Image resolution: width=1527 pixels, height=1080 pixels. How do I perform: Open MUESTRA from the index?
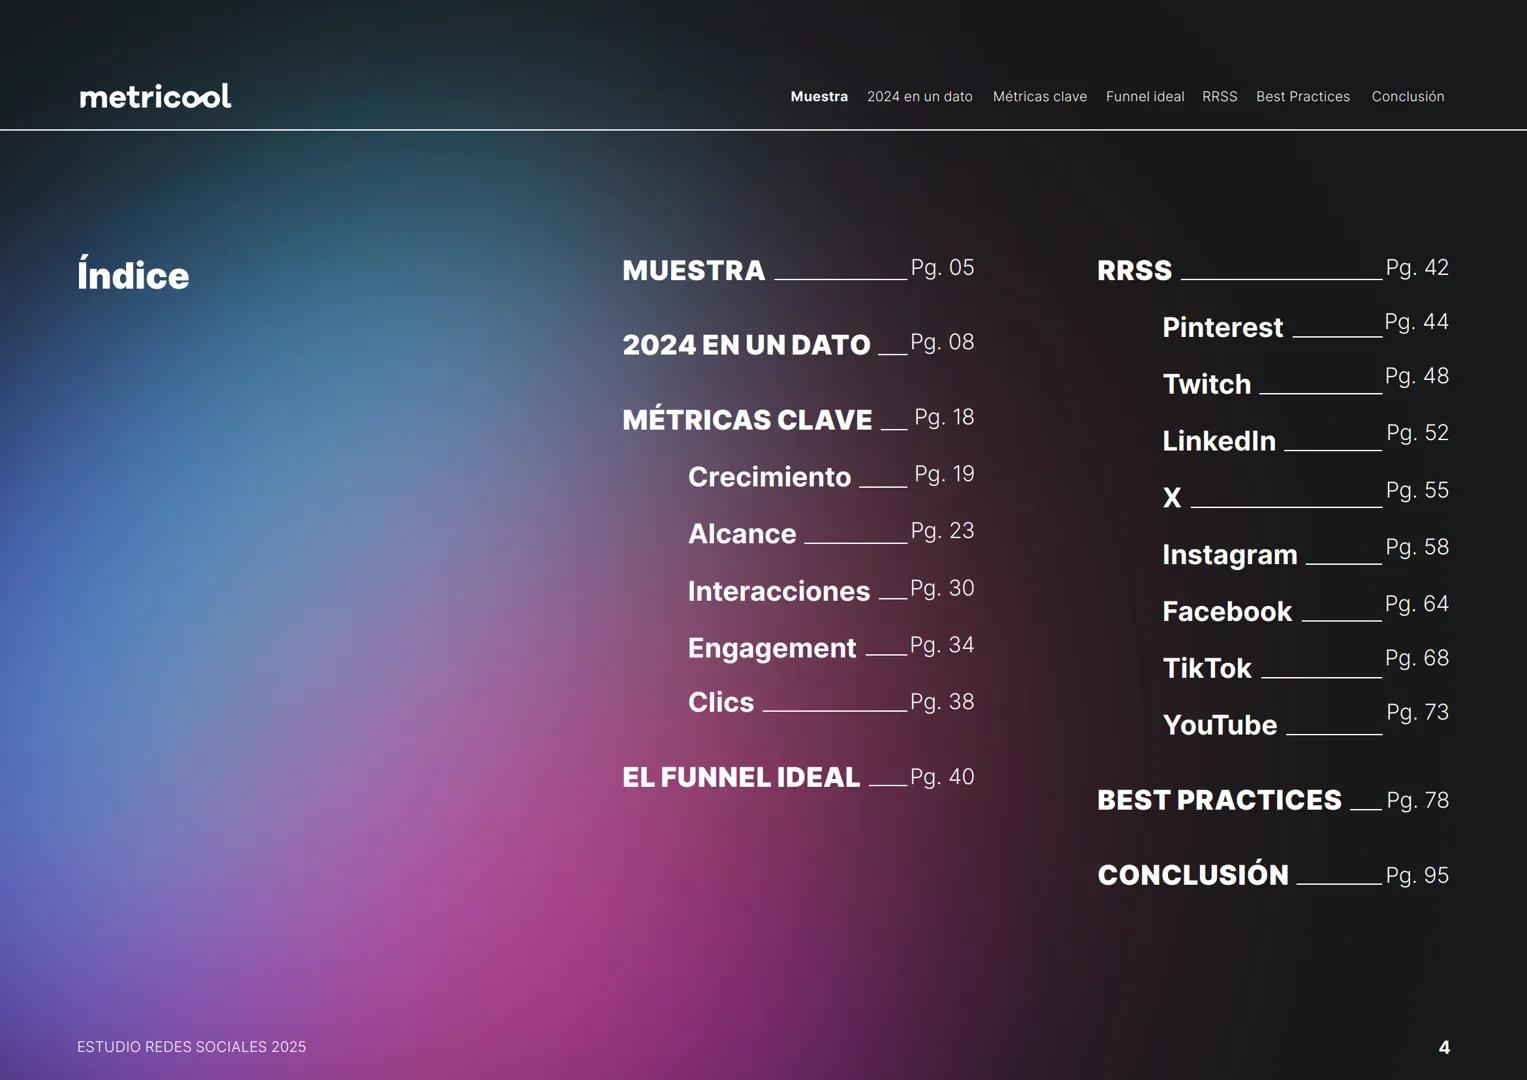coord(694,269)
